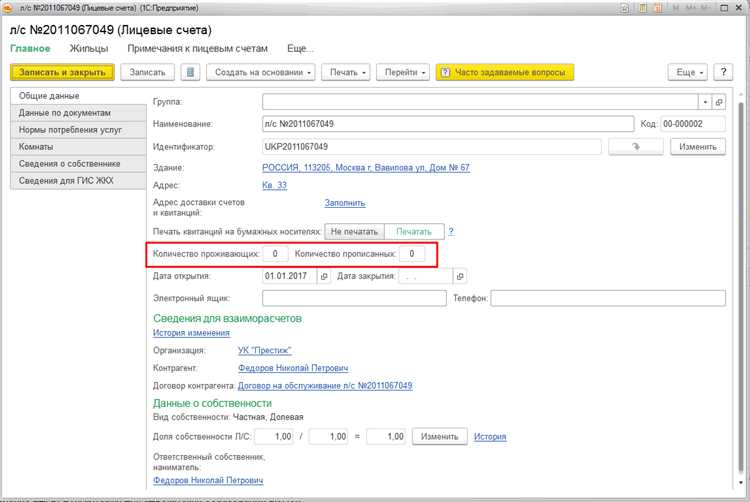Screen dimensions: 750x502
Task: Click the arrow icon button next to Идентификатор
Action: tap(634, 147)
